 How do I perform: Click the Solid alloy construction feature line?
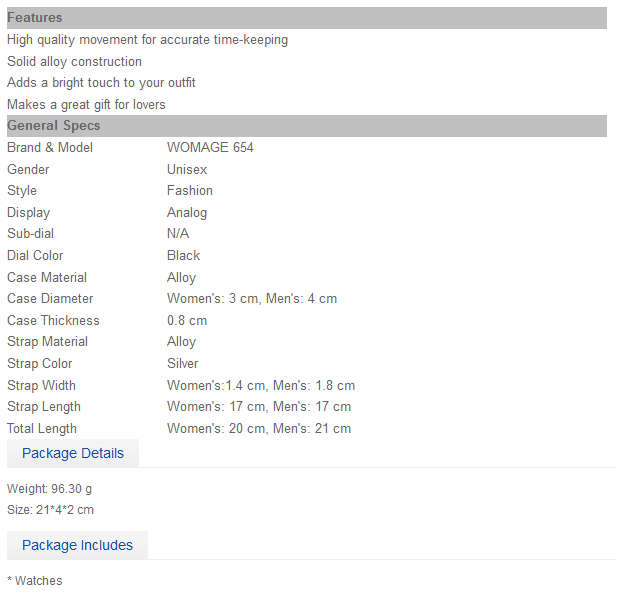[x=75, y=62]
